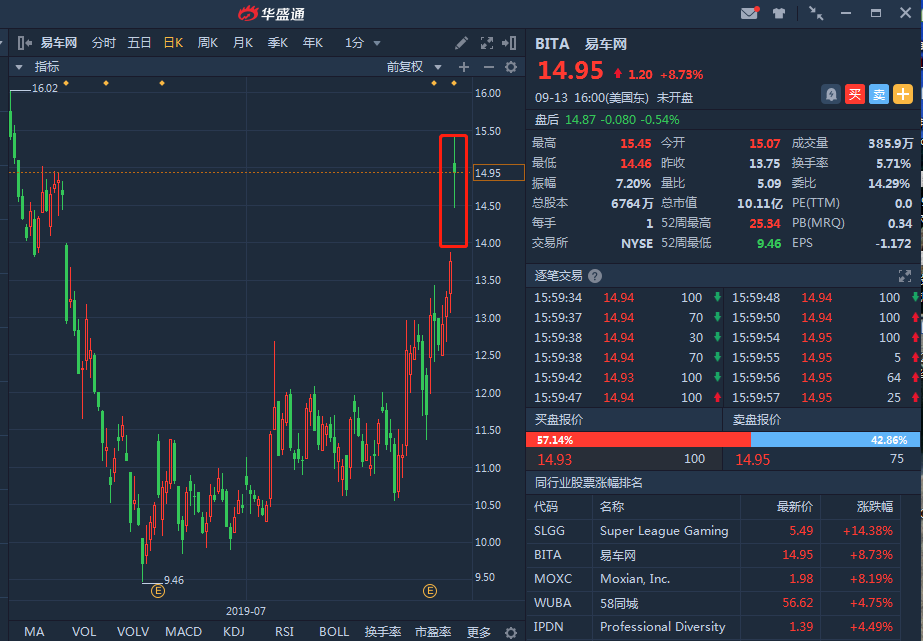Viewport: 923px width, 641px height.
Task: Click the blue sell 卖 button
Action: click(x=879, y=94)
